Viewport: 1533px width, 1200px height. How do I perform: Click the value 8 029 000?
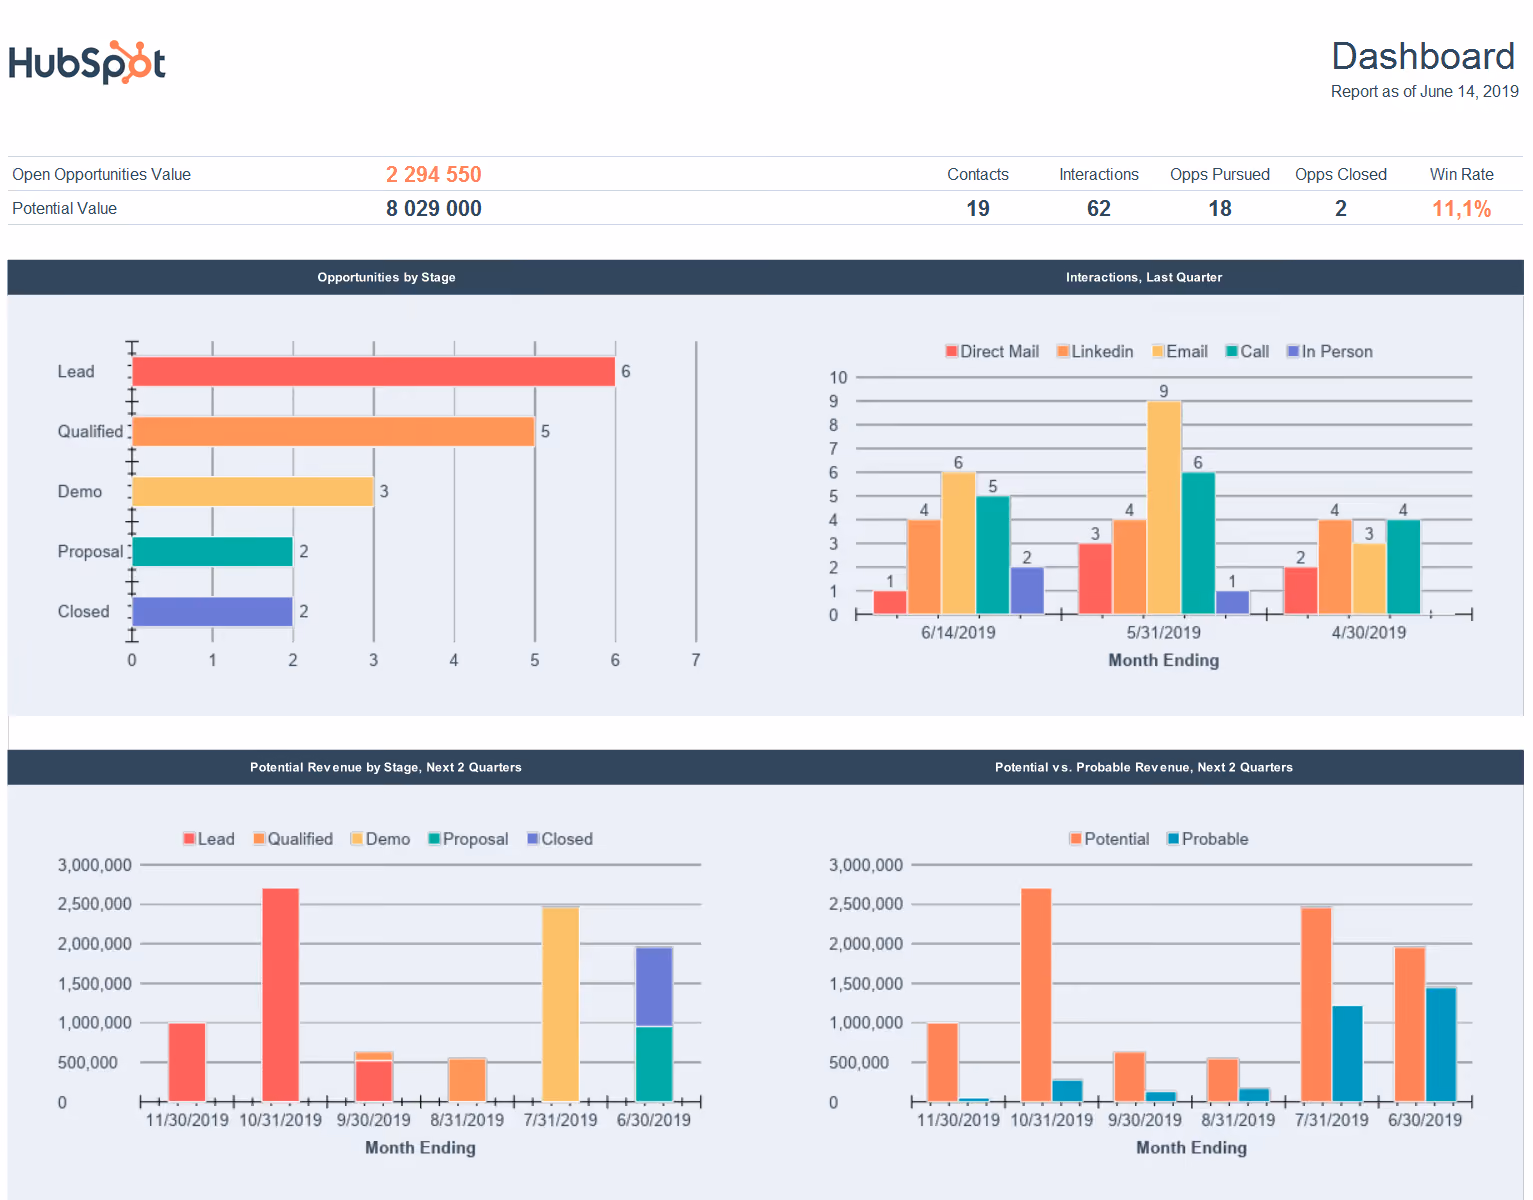coord(434,208)
